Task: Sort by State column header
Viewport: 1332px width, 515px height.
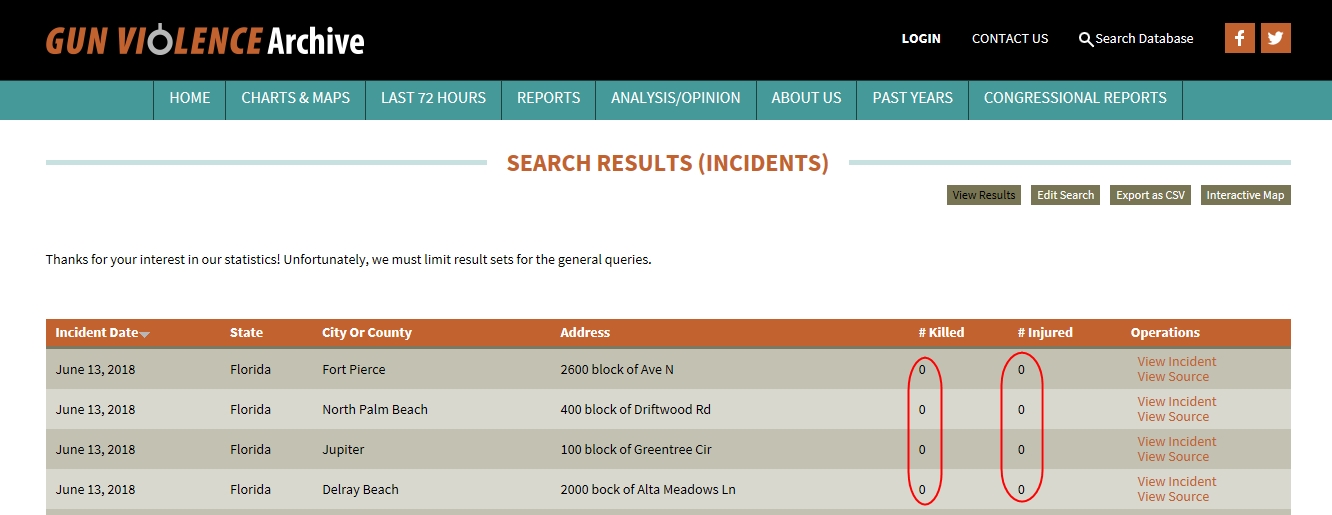Action: coord(246,333)
